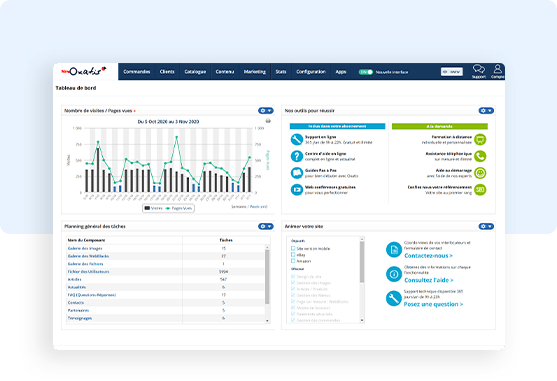557x381 pixels.
Task: Click the Consultez l'aide info icon
Action: [x=394, y=274]
